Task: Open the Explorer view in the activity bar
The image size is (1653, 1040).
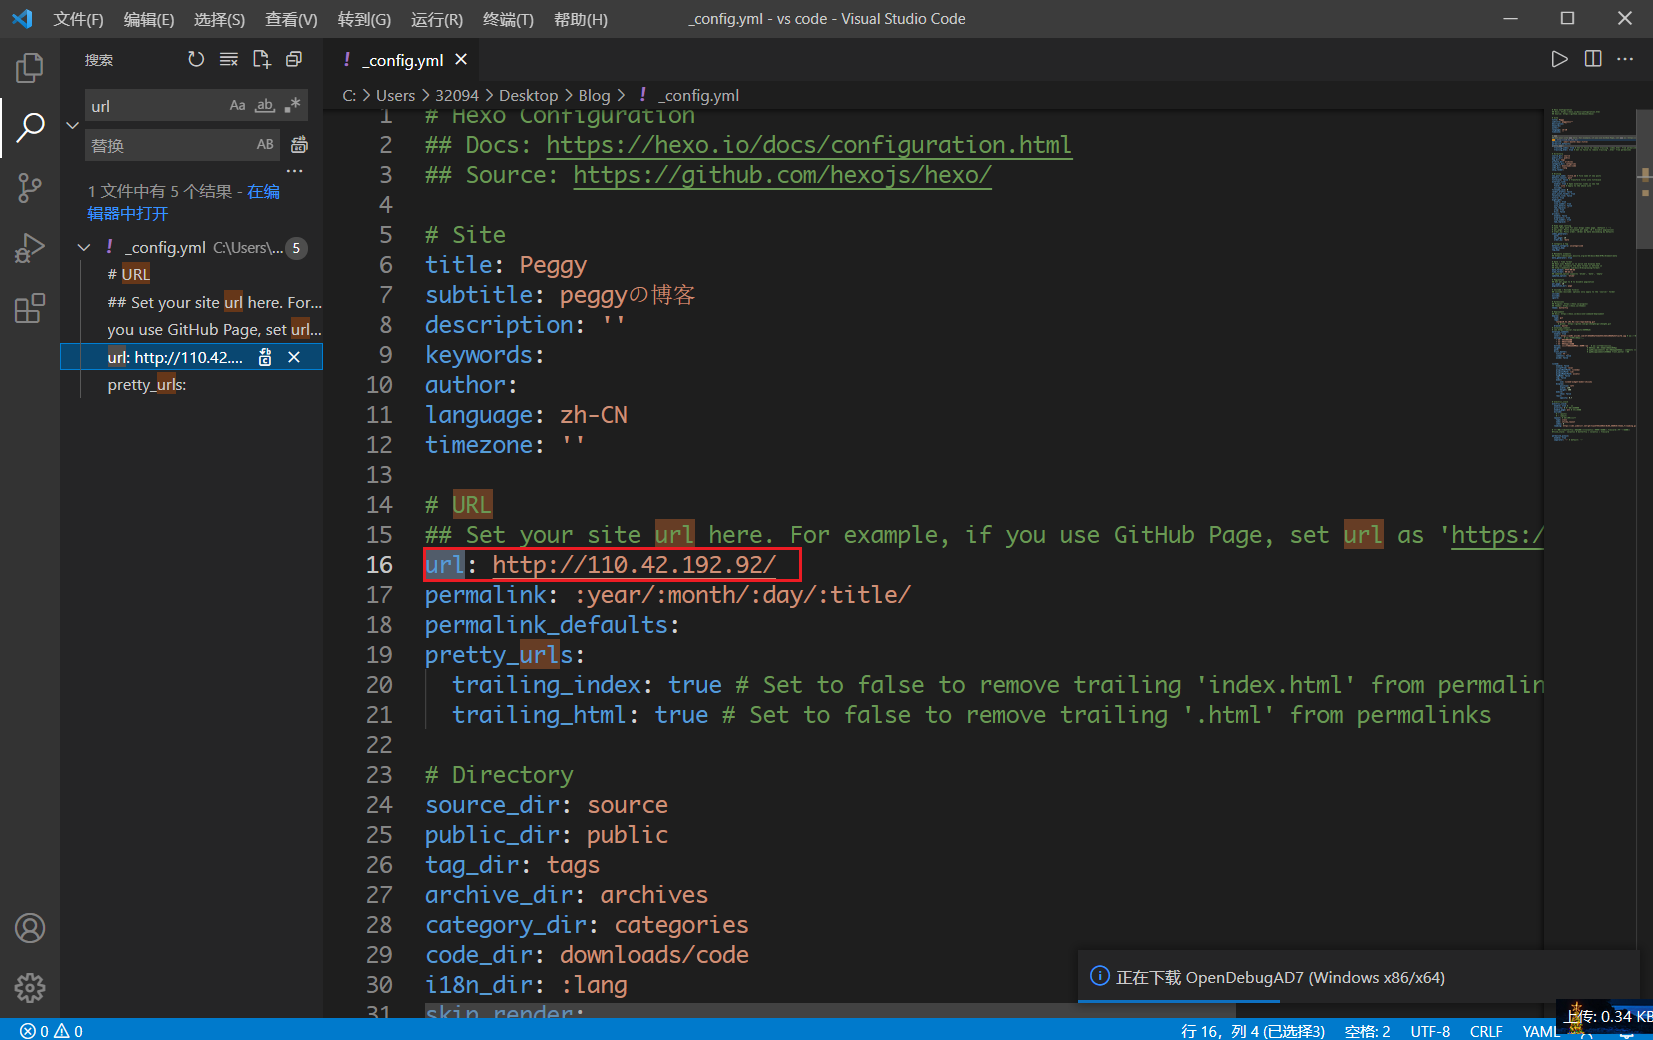Action: [30, 67]
